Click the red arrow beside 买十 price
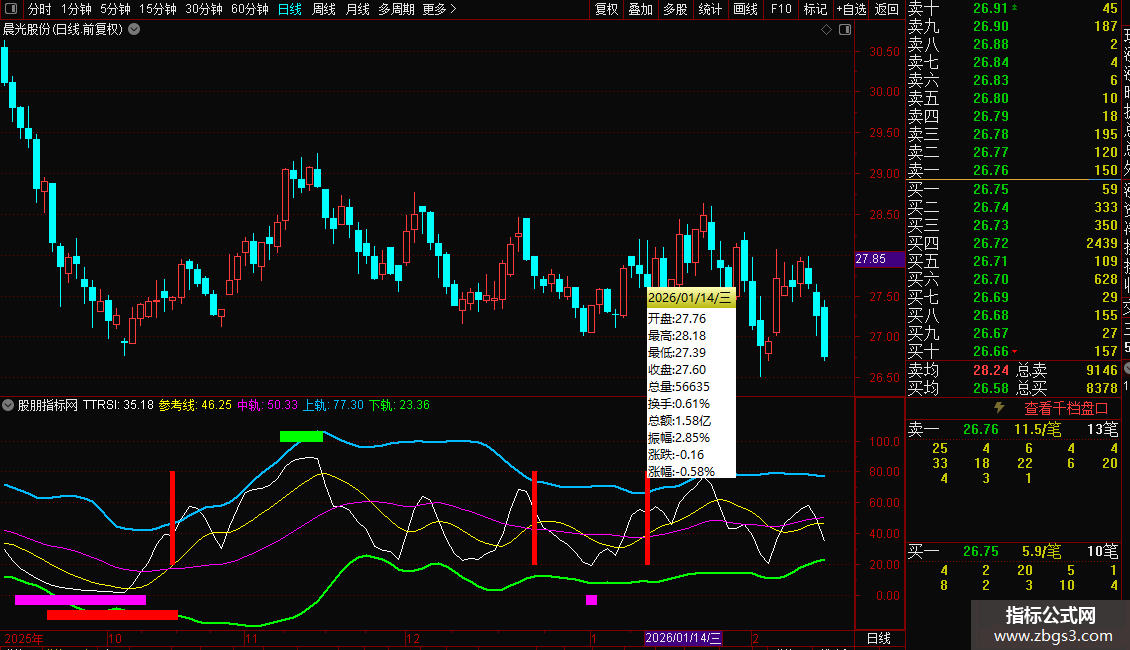Image resolution: width=1130 pixels, height=650 pixels. [x=1014, y=351]
